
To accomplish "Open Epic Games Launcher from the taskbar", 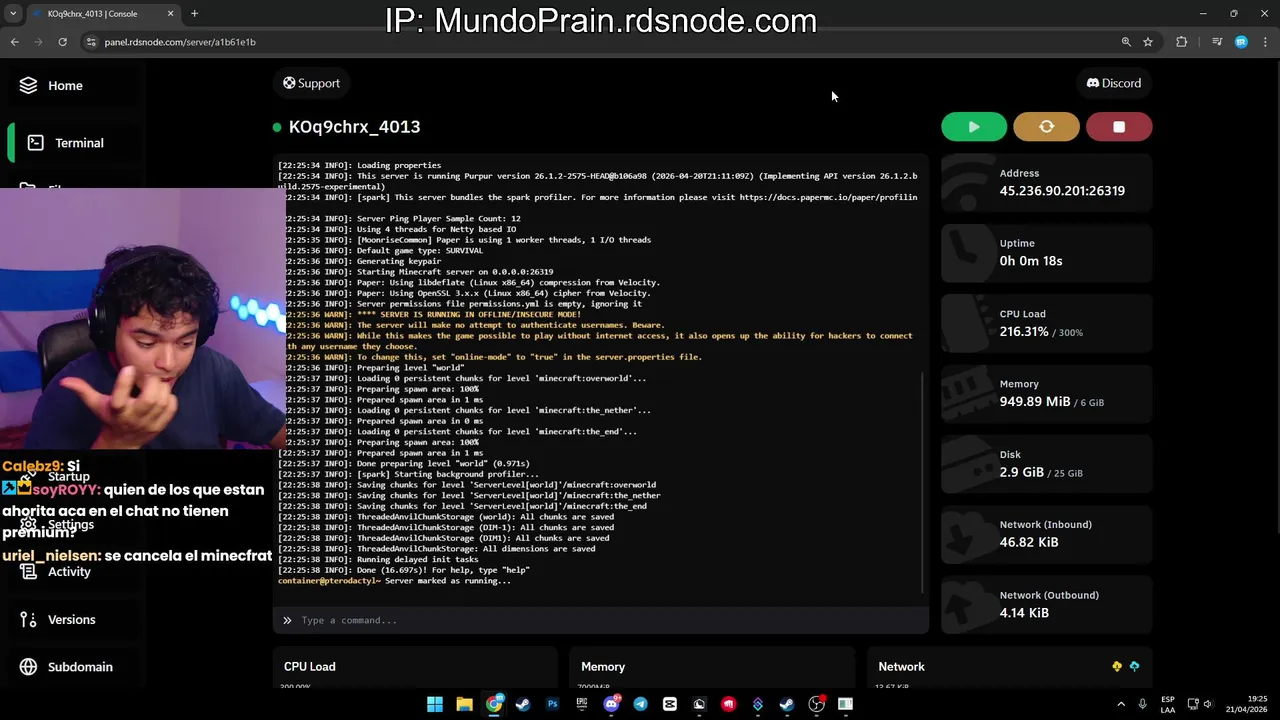I will [582, 704].
